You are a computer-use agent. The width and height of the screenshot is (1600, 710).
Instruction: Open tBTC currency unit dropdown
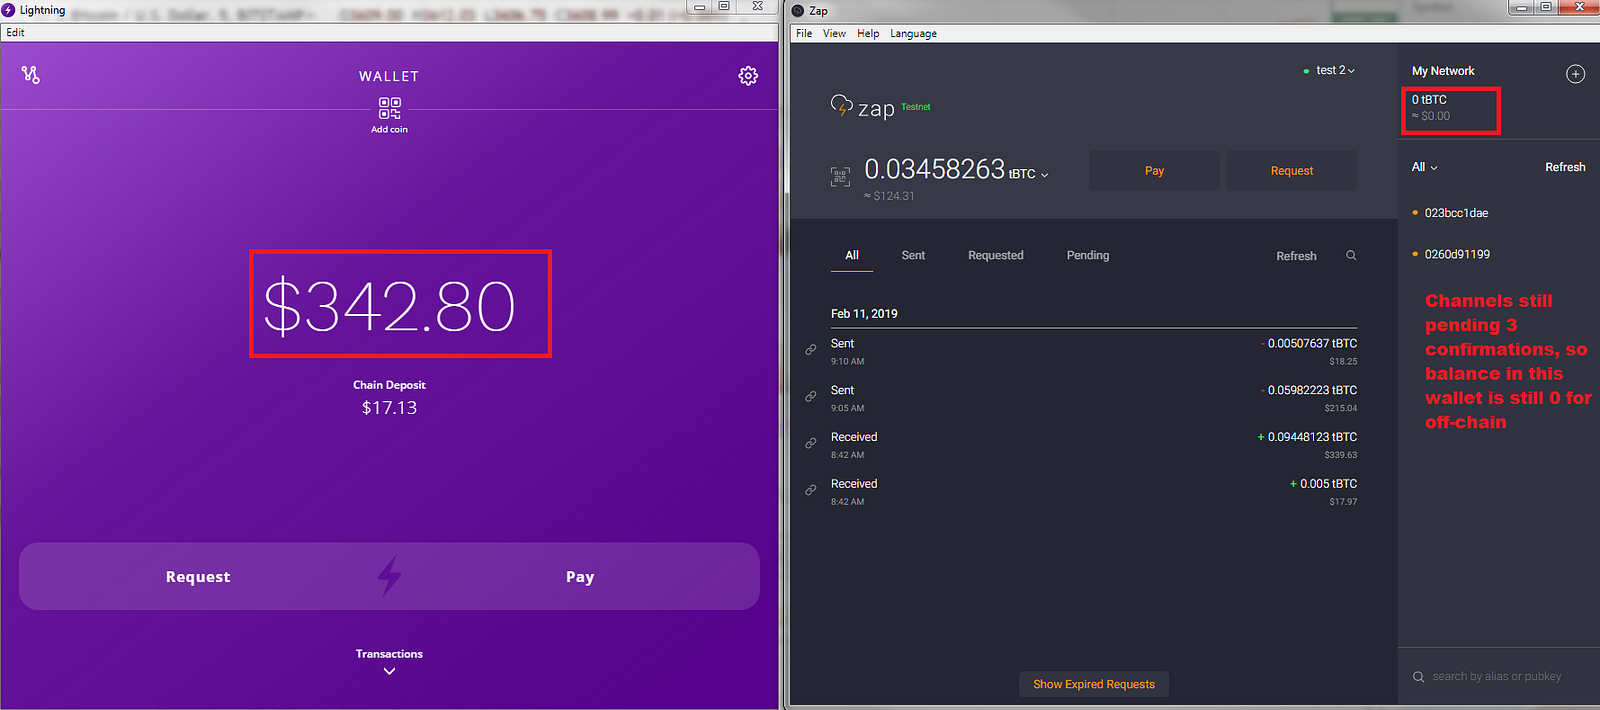1029,174
